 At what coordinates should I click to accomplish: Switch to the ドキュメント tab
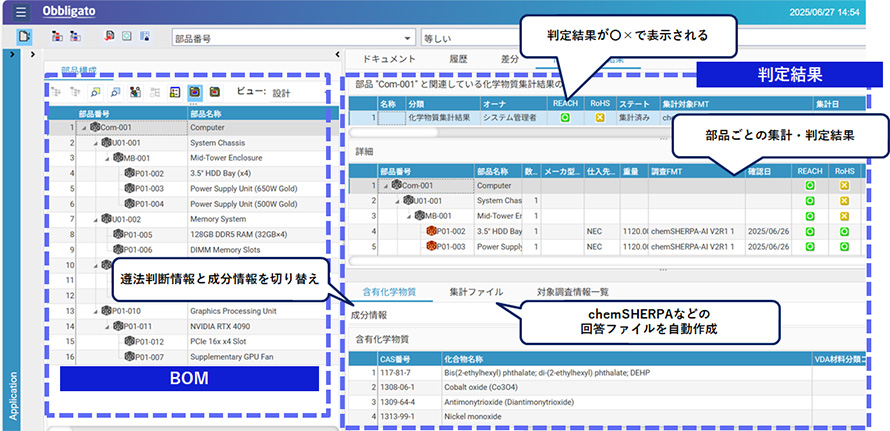389,59
